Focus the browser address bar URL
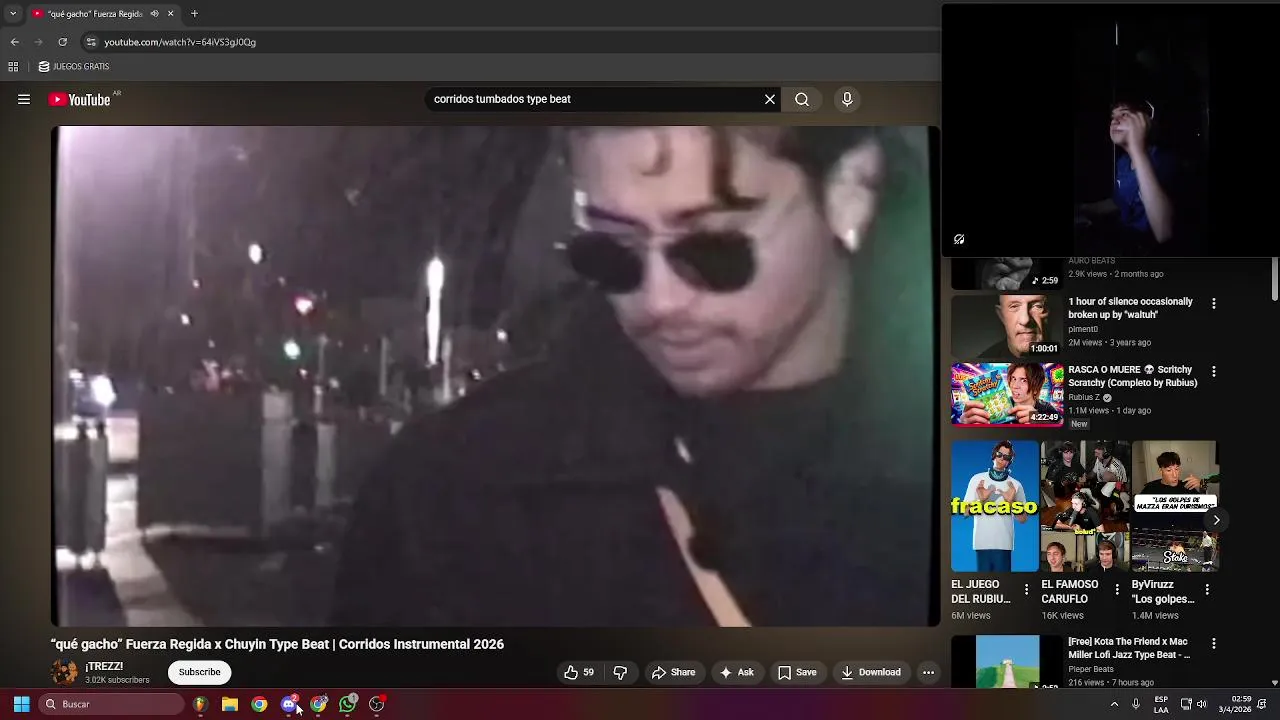The image size is (1280, 720). [x=180, y=42]
